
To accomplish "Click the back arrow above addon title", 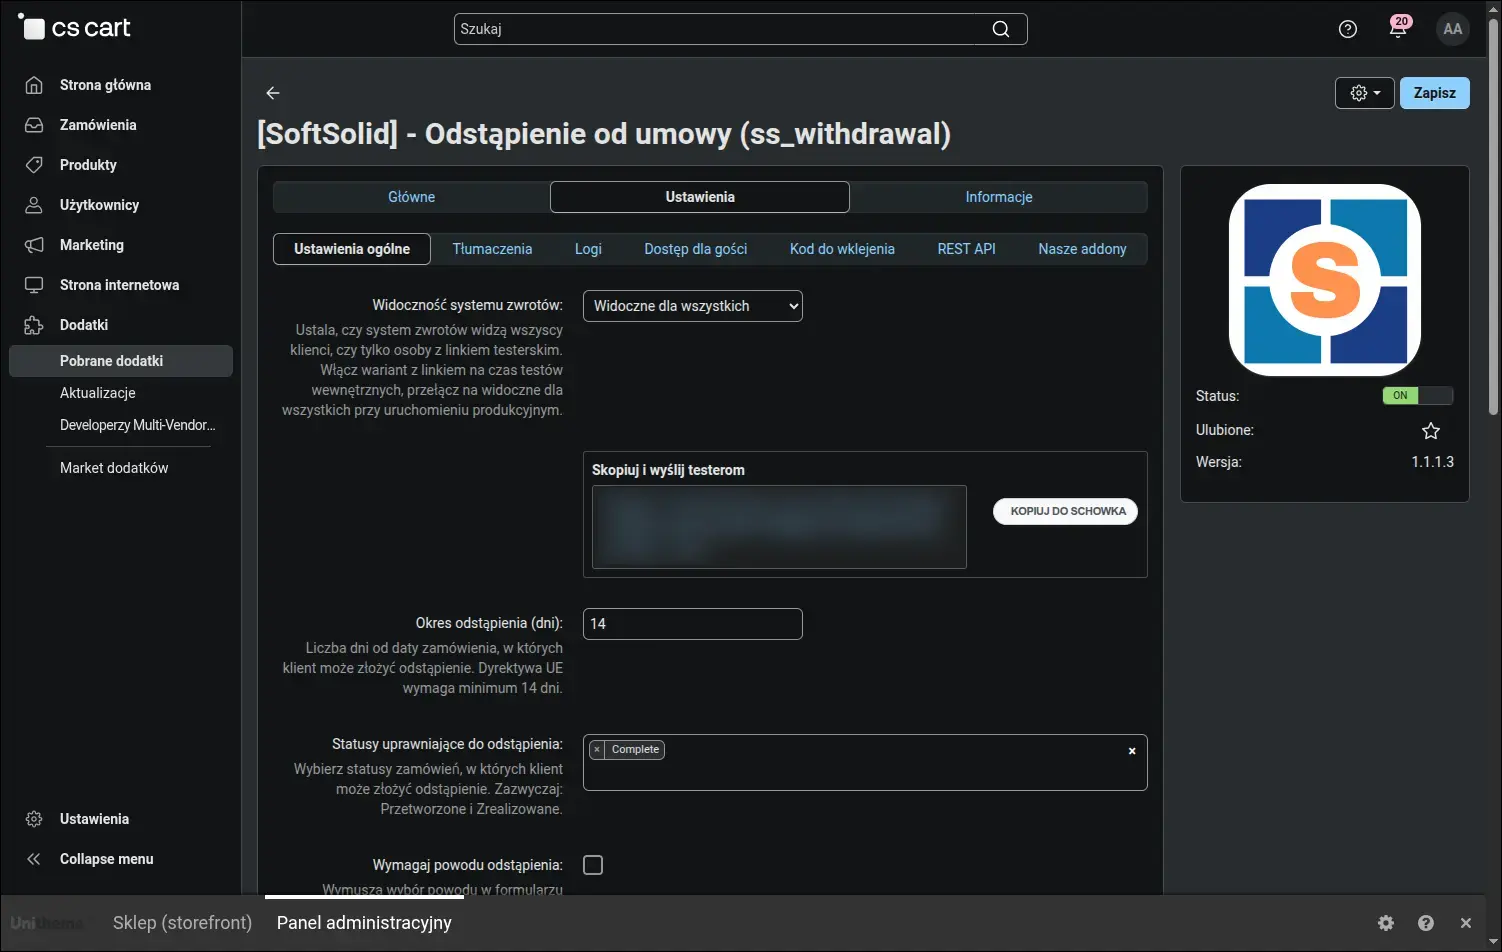I will pyautogui.click(x=273, y=93).
